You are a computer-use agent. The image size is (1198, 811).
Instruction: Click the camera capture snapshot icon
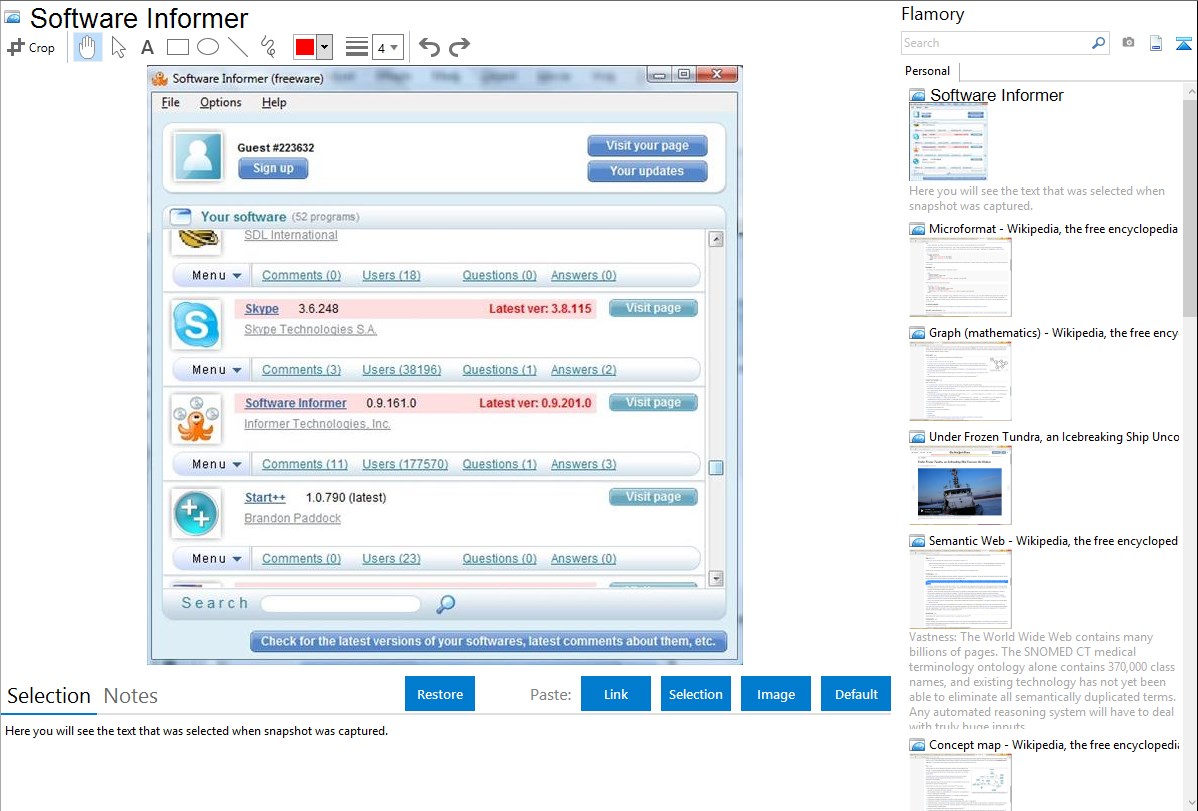click(1128, 43)
